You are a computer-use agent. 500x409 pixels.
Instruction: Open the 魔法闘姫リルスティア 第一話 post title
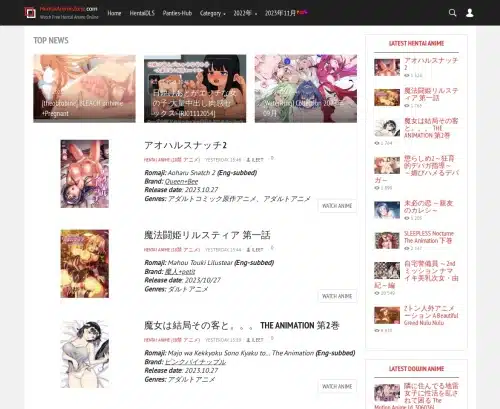[207, 235]
